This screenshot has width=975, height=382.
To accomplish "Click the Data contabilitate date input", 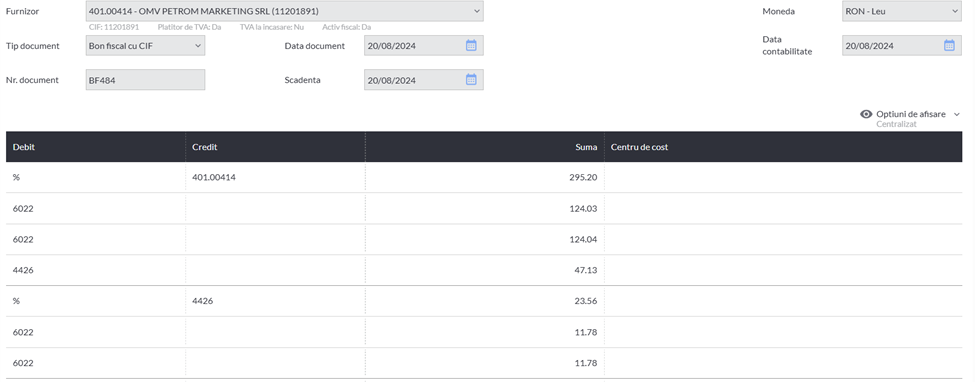I will point(902,45).
